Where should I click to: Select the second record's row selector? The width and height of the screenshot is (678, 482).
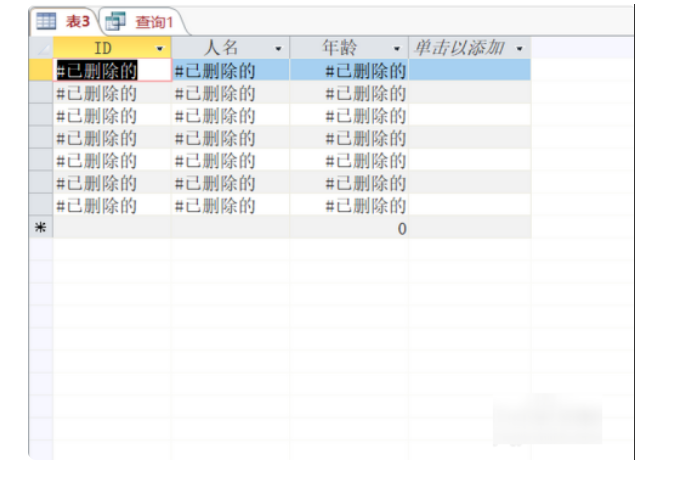pyautogui.click(x=41, y=93)
